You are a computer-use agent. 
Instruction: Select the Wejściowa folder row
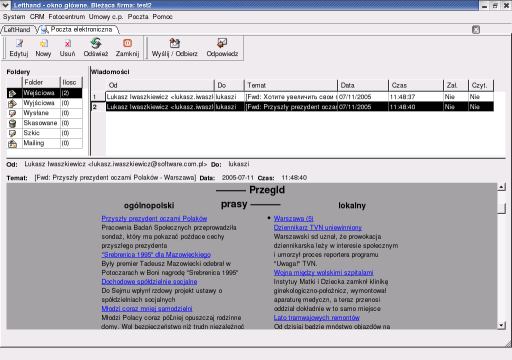coord(44,93)
